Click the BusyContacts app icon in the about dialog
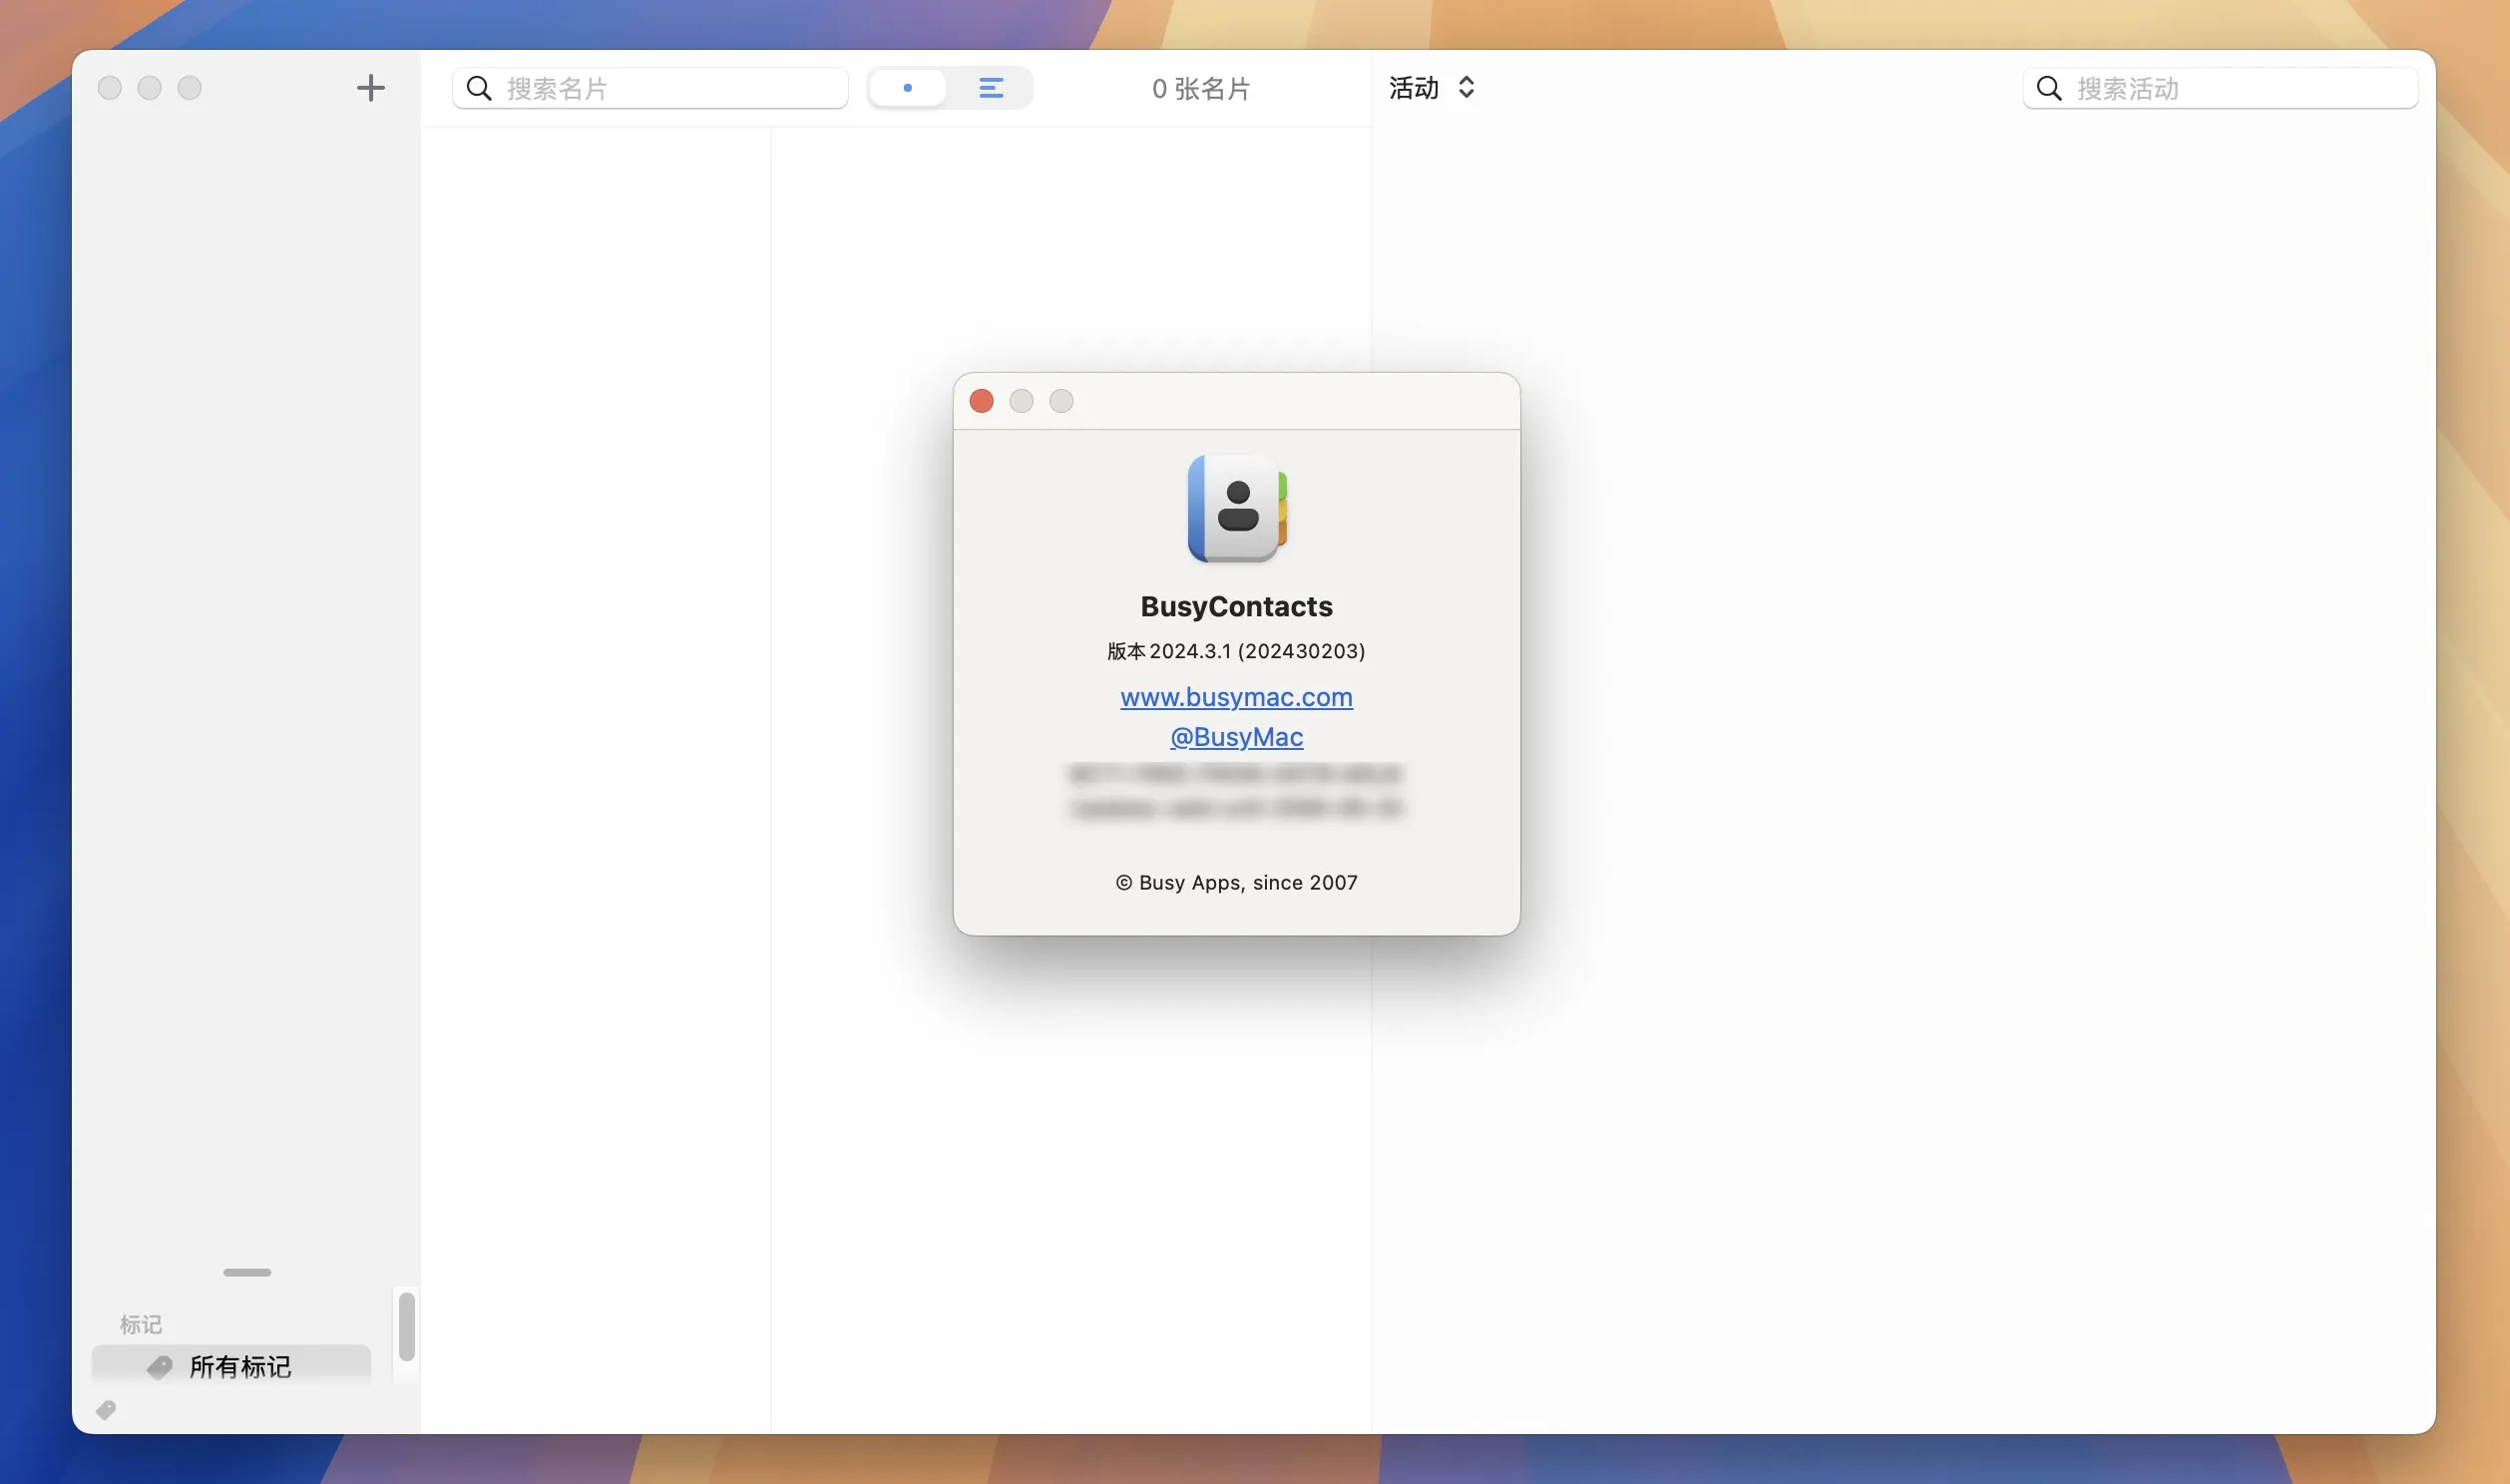 click(x=1237, y=508)
